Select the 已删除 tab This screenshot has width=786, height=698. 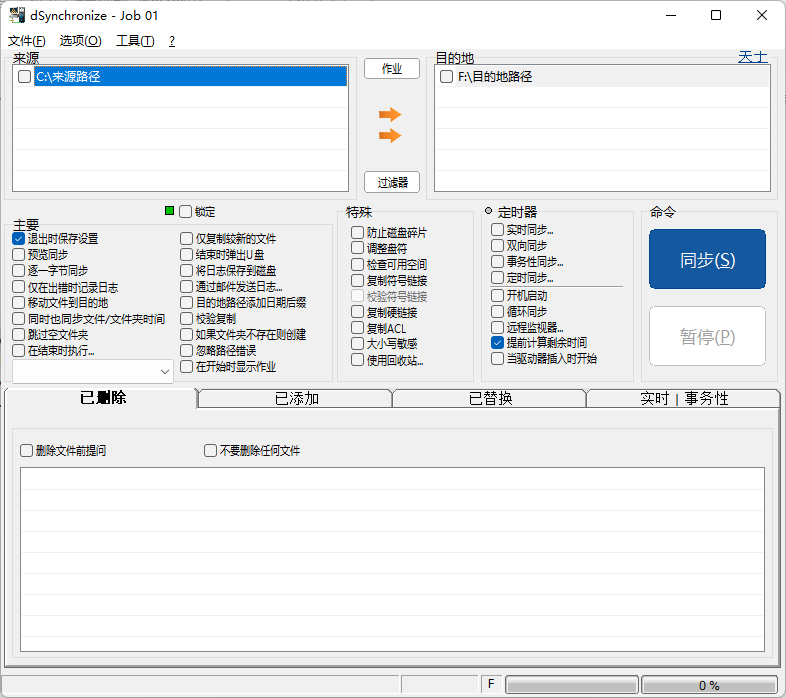tap(102, 398)
